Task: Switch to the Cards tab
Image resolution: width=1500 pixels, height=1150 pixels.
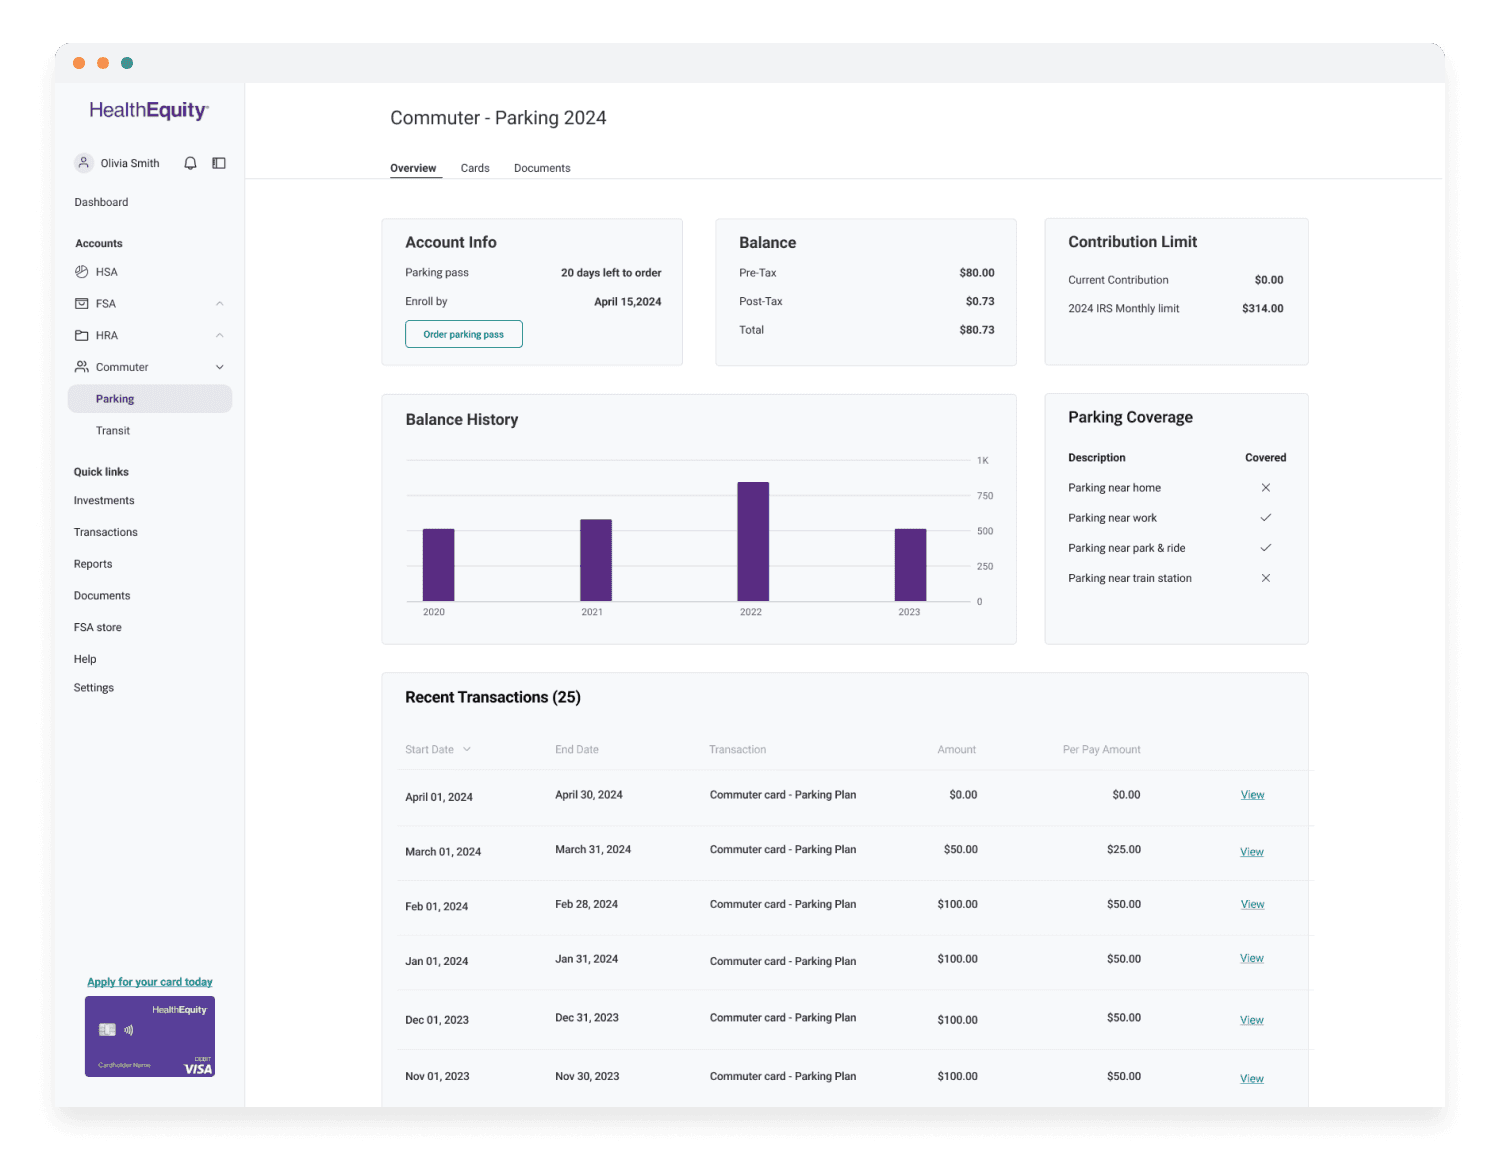Action: pyautogui.click(x=475, y=168)
